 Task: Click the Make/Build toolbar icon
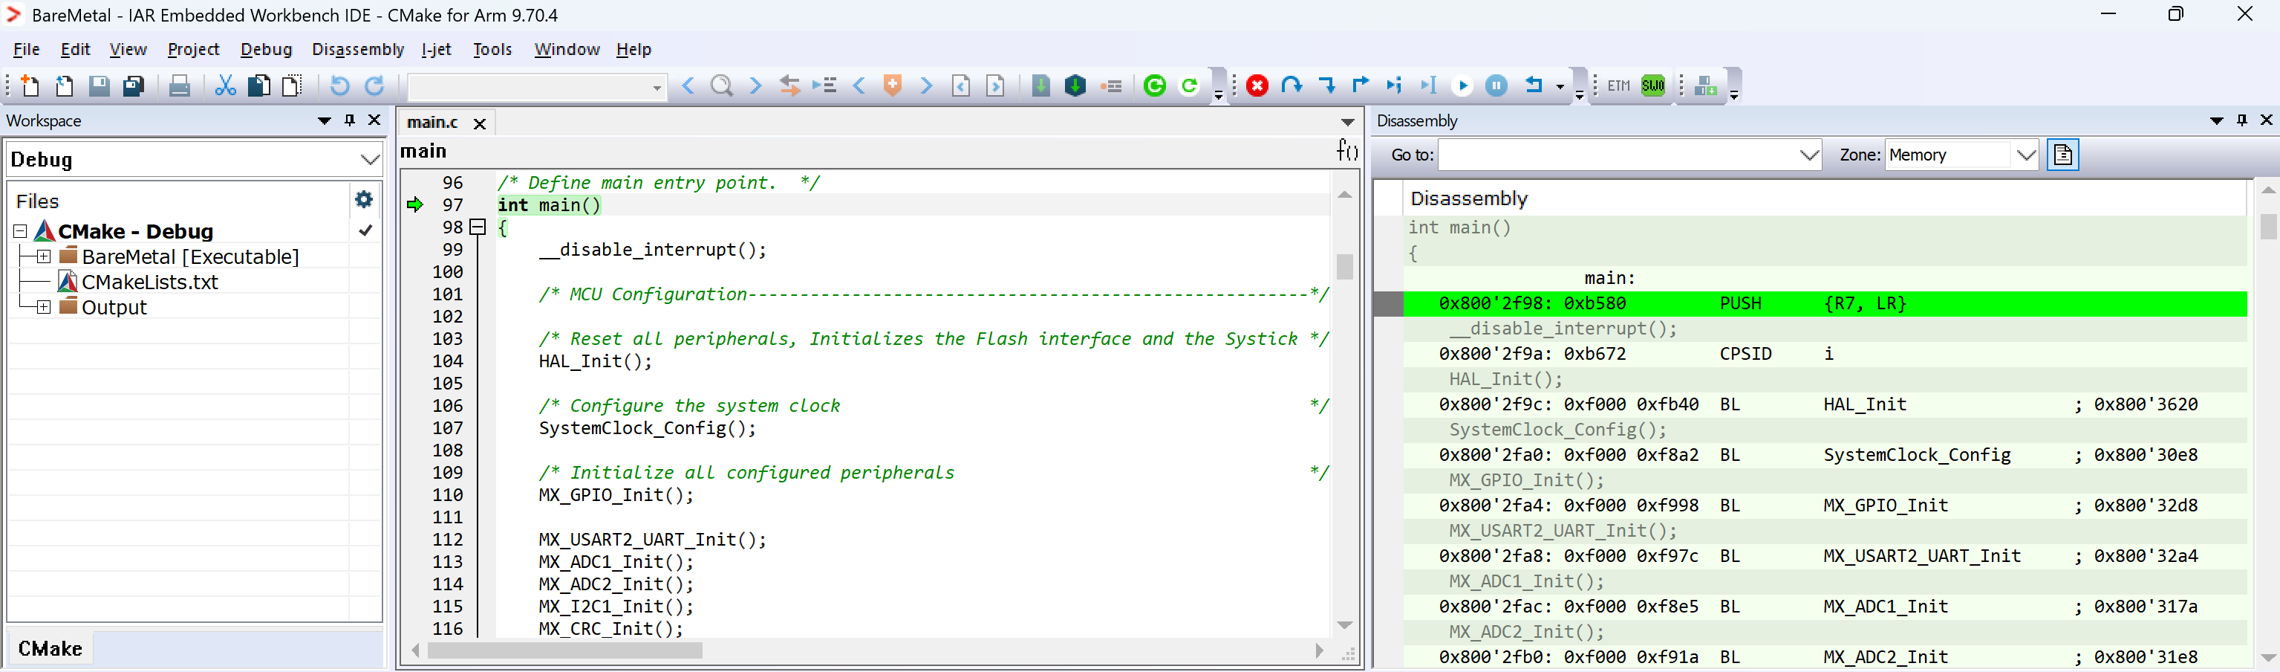[1041, 86]
